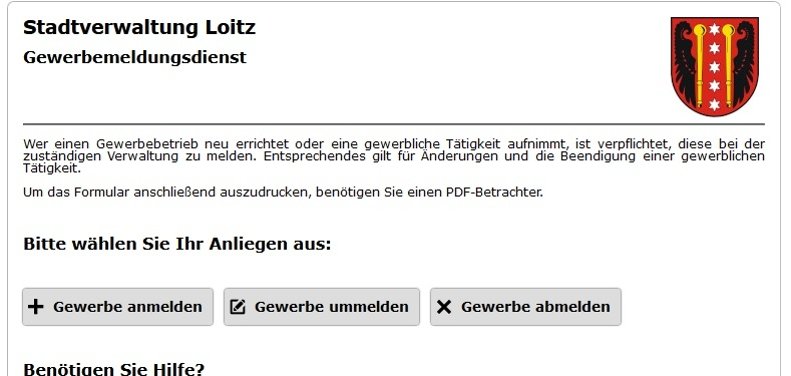Click the Stadtverwaltung Loitz heading
Screen dimensions: 791x376
139,27
